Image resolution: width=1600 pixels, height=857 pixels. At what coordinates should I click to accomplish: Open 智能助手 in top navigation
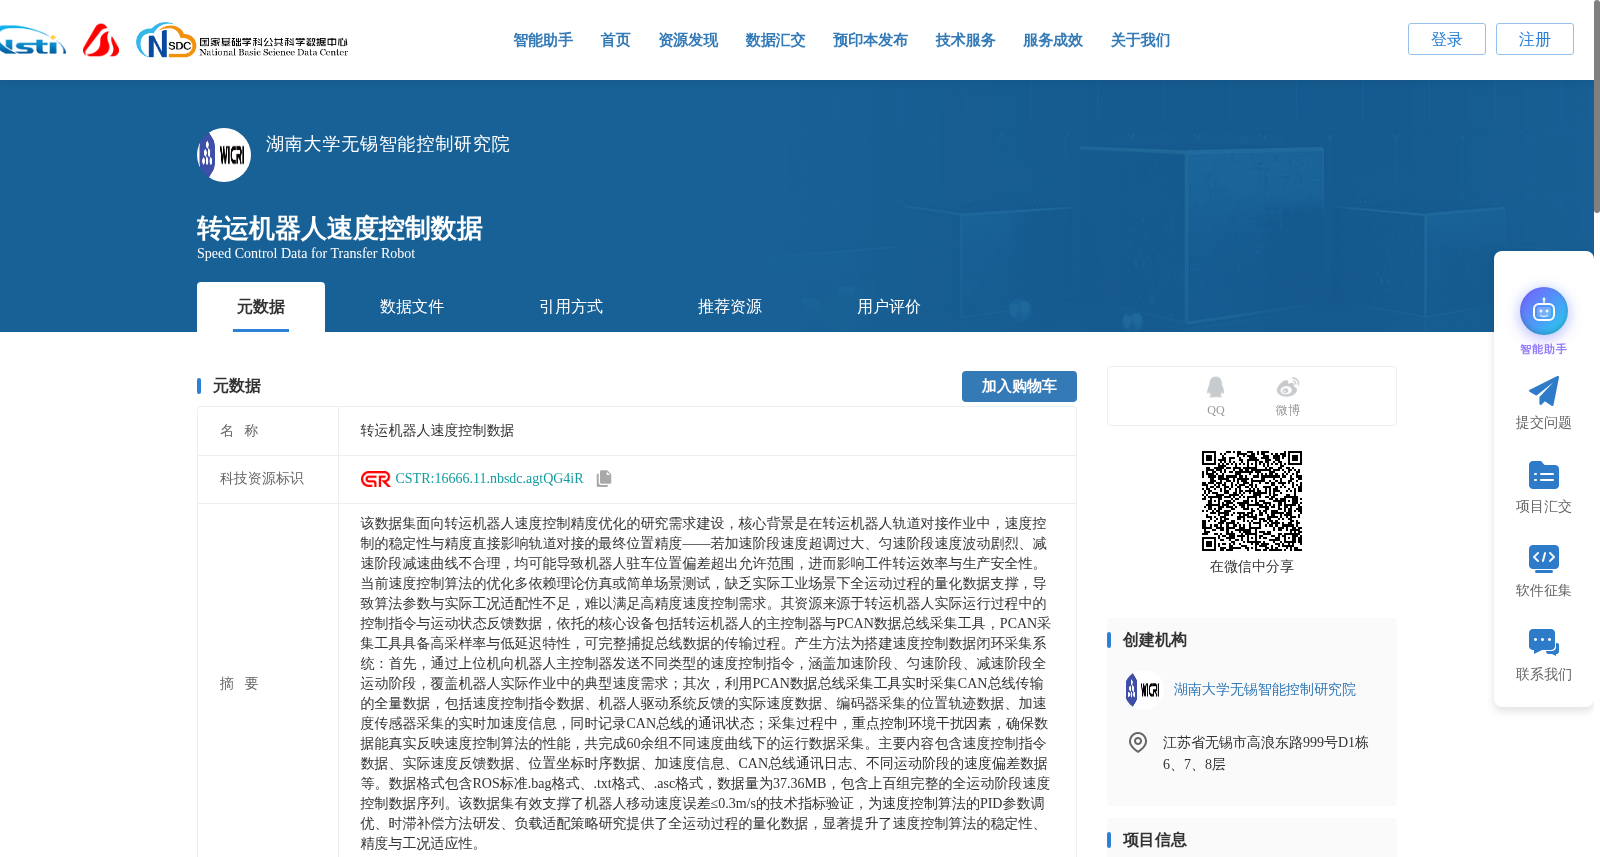[x=543, y=40]
